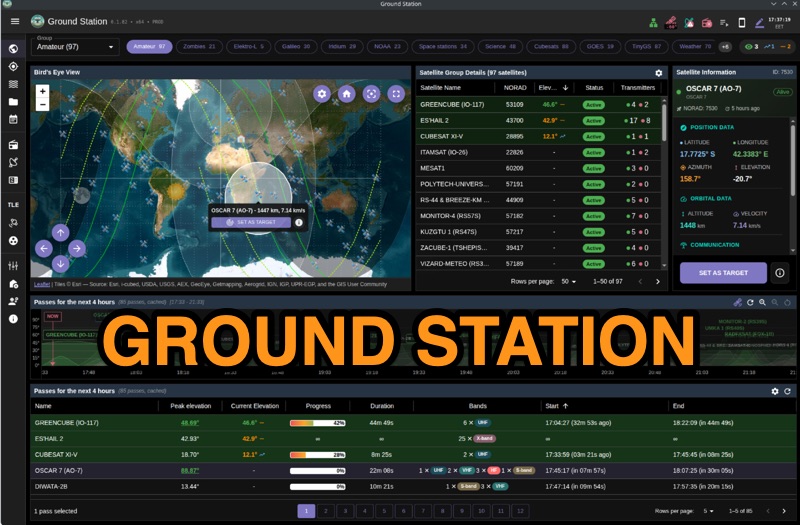Screen dimensions: 800x525
Task: Open the TLE item in left sidebar
Action: pyautogui.click(x=13, y=203)
